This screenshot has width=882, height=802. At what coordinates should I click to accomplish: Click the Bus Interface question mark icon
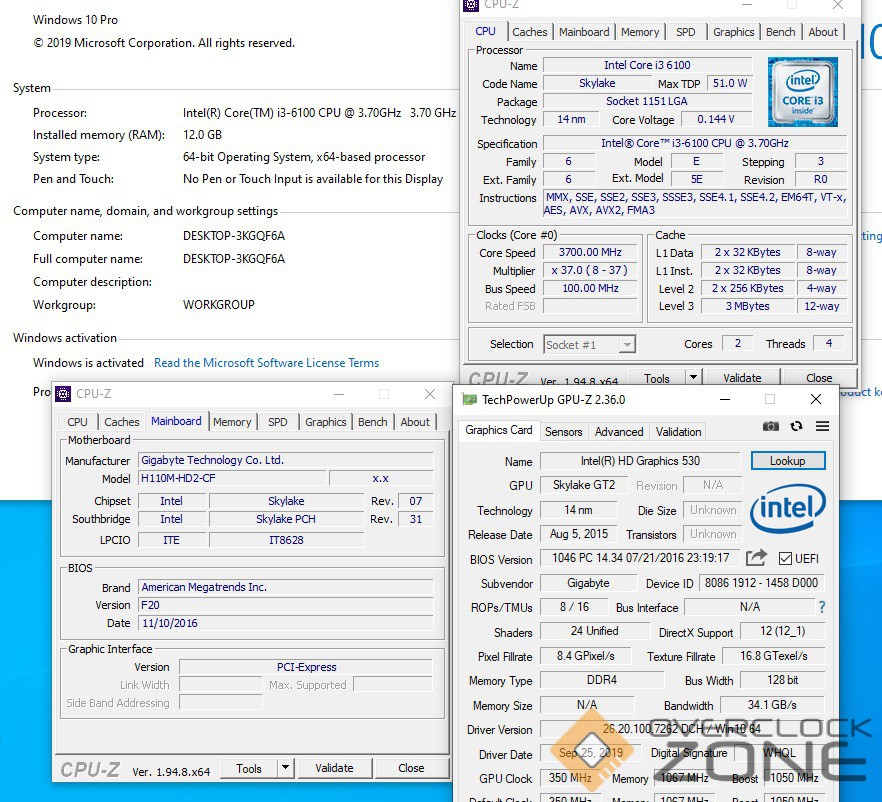pos(822,607)
